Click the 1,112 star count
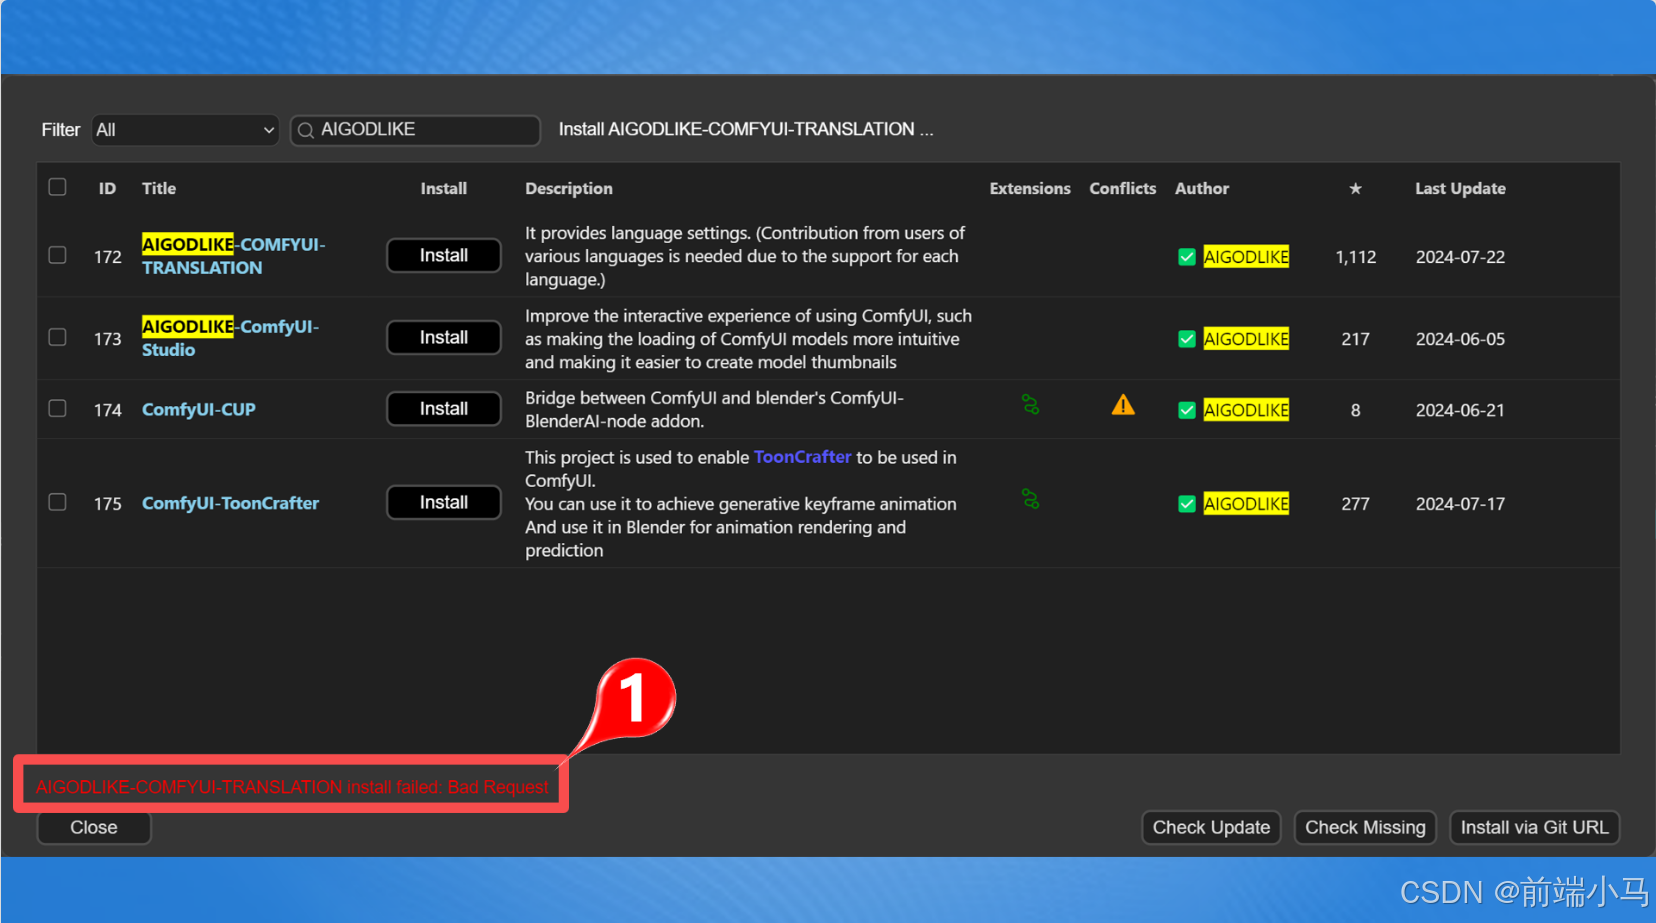The height and width of the screenshot is (923, 1656). [x=1355, y=257]
